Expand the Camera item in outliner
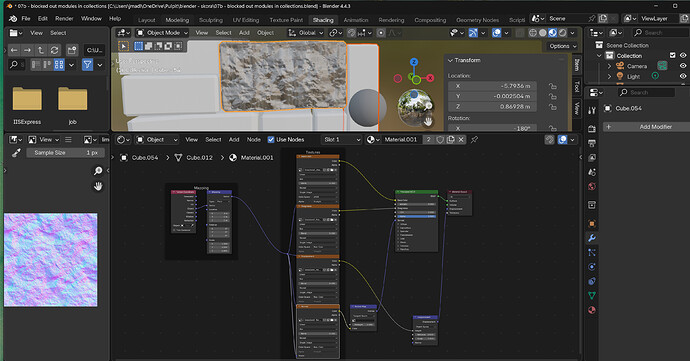The image size is (690, 361). pos(609,66)
